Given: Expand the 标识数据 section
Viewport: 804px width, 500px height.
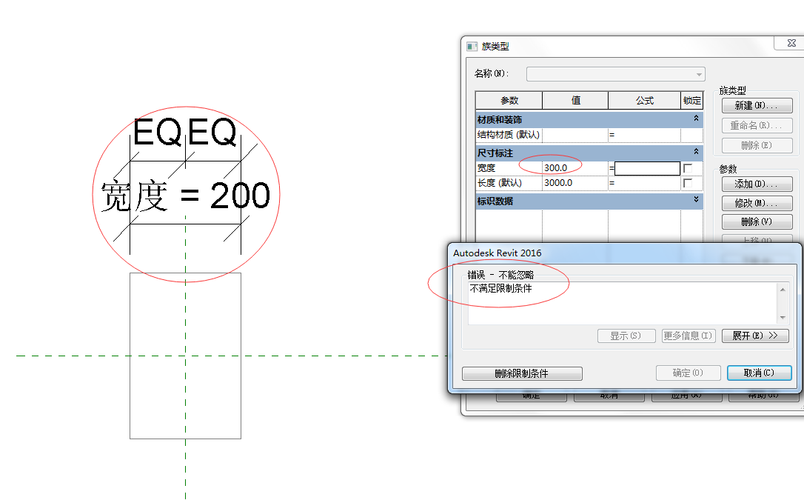Looking at the screenshot, I should (x=696, y=199).
